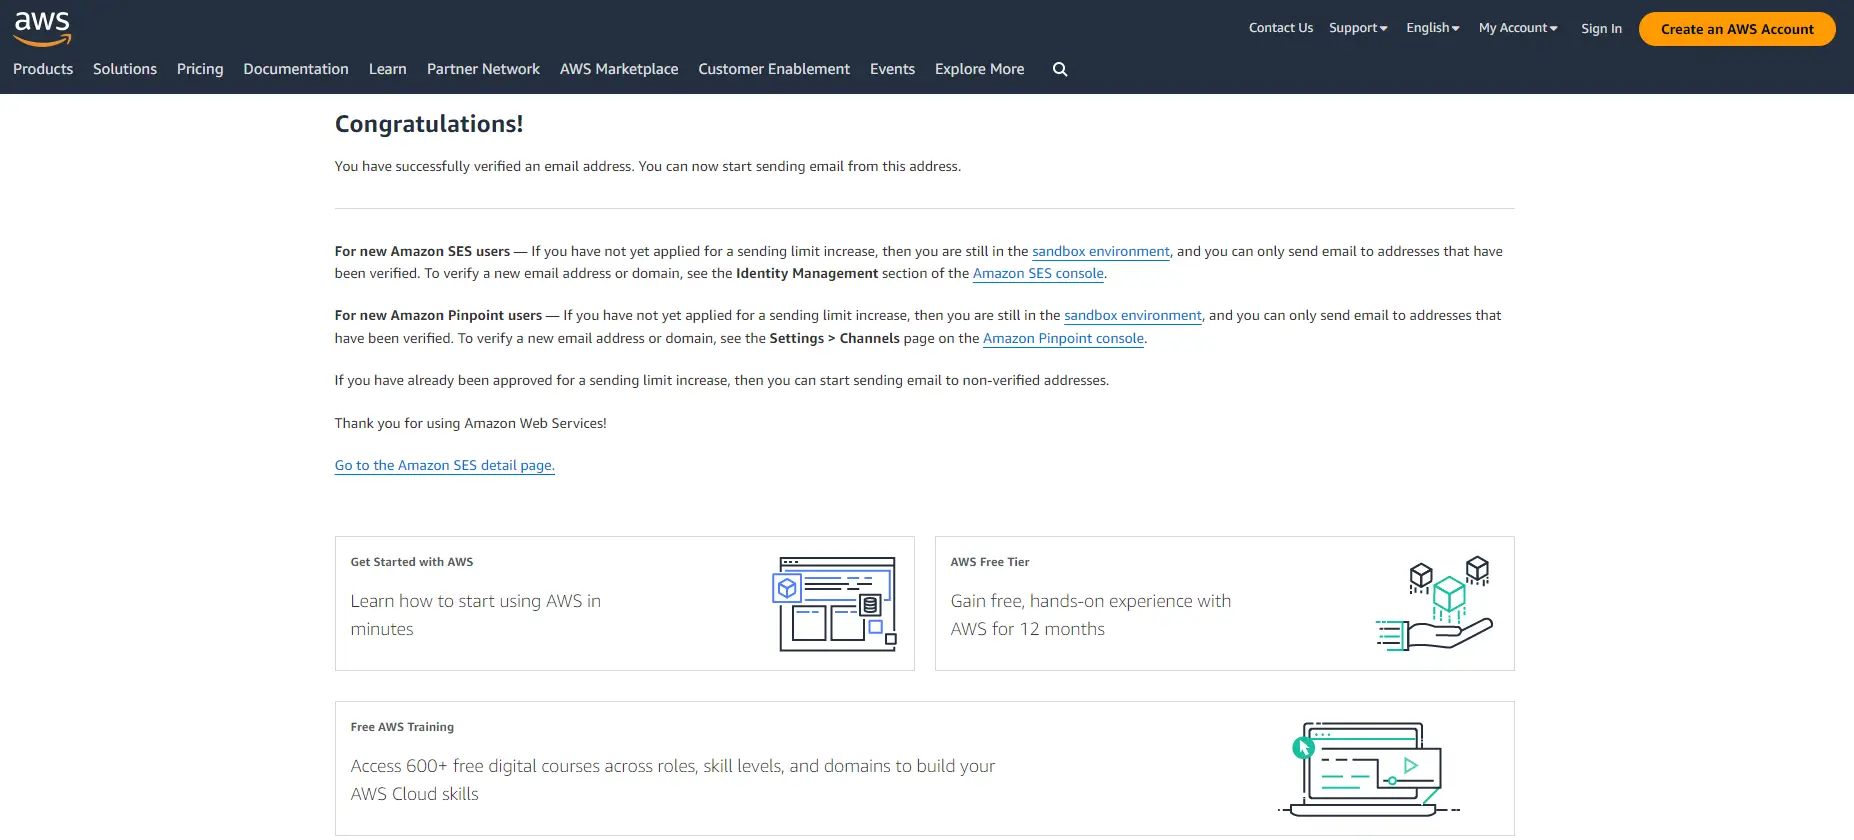
Task: Open Customer Enablement menu
Action: click(774, 69)
